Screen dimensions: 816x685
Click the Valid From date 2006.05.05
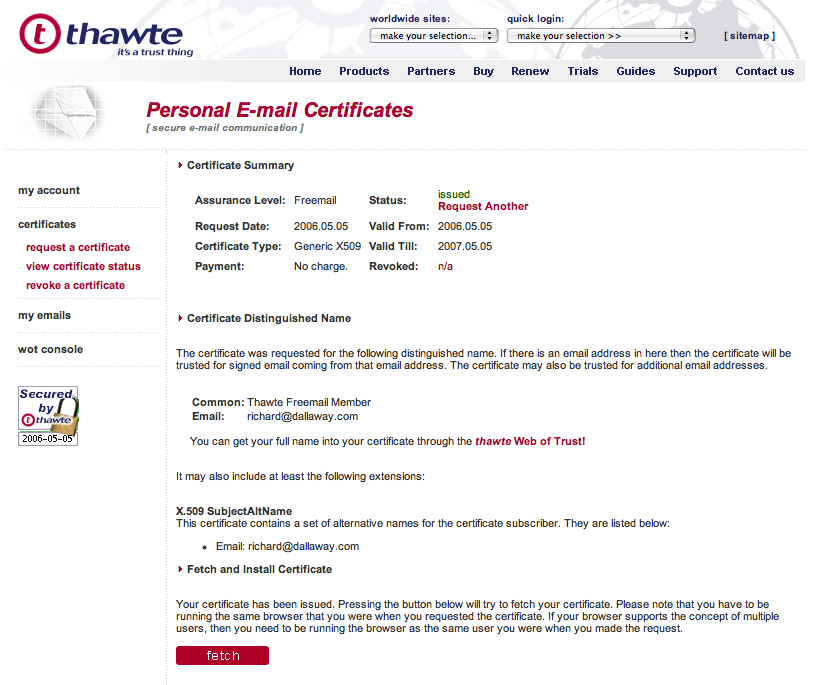point(465,226)
